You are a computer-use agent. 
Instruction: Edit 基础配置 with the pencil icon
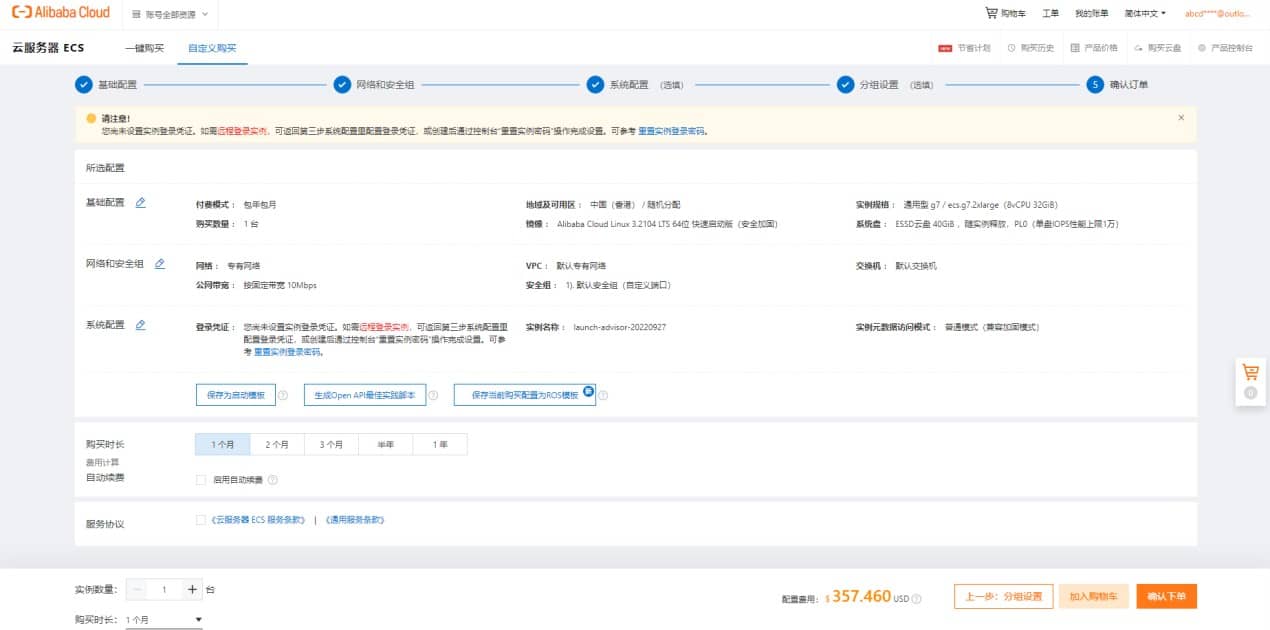point(140,202)
